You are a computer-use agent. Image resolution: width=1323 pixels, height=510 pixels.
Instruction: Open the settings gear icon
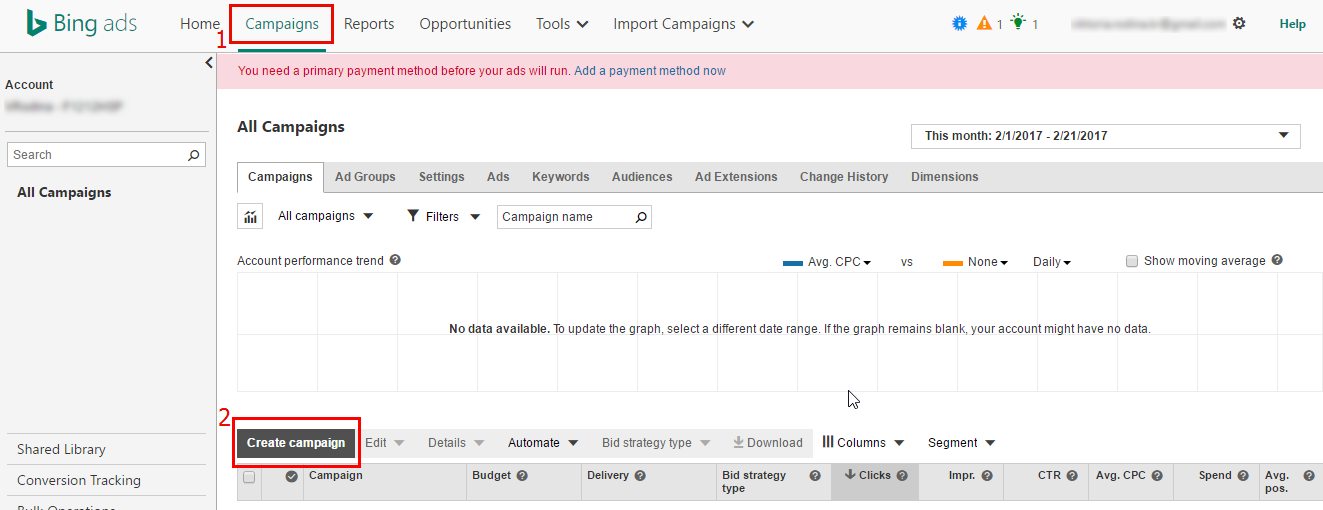pos(1239,23)
